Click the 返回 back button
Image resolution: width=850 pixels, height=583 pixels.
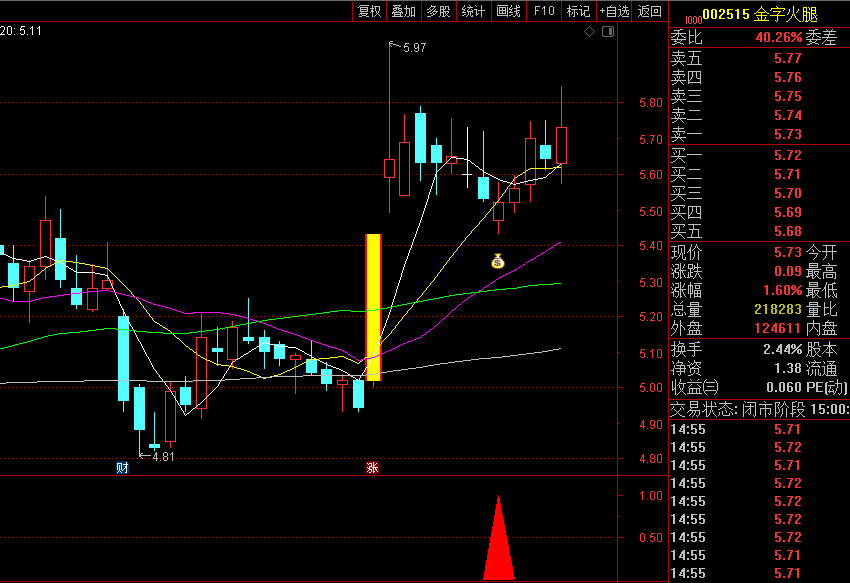(x=649, y=11)
